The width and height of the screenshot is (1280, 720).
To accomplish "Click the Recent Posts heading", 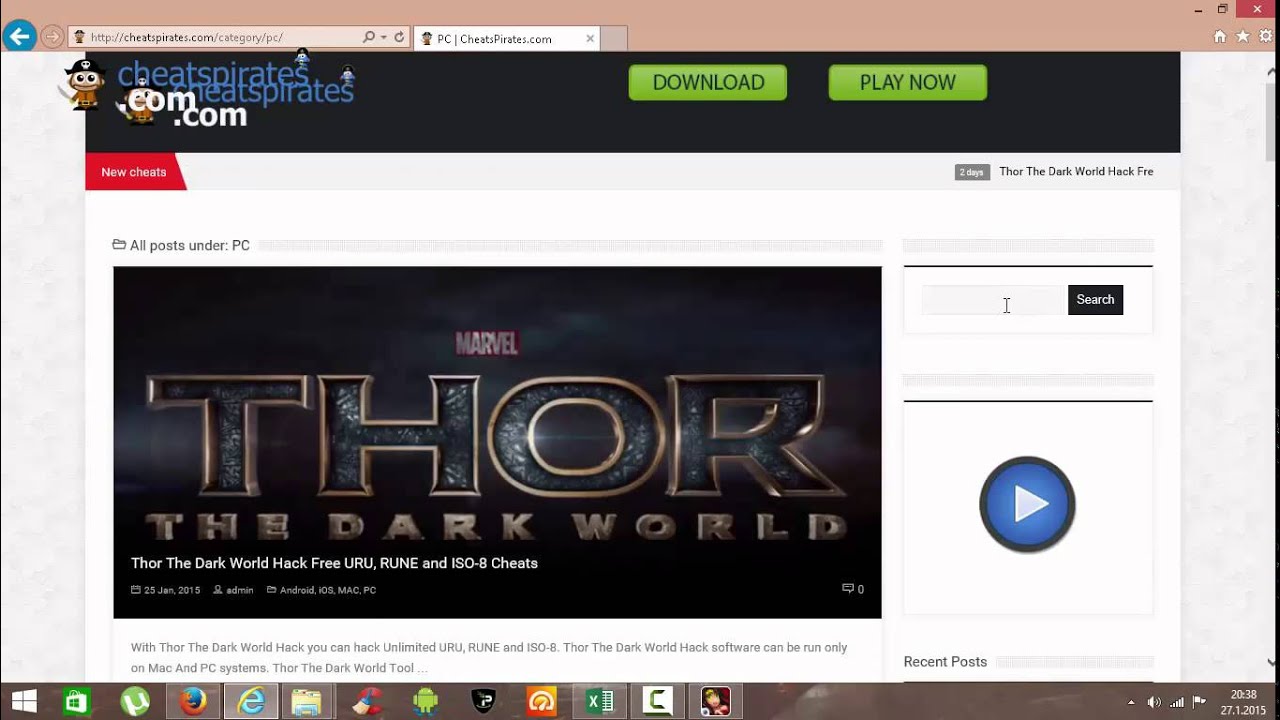I will (x=945, y=662).
